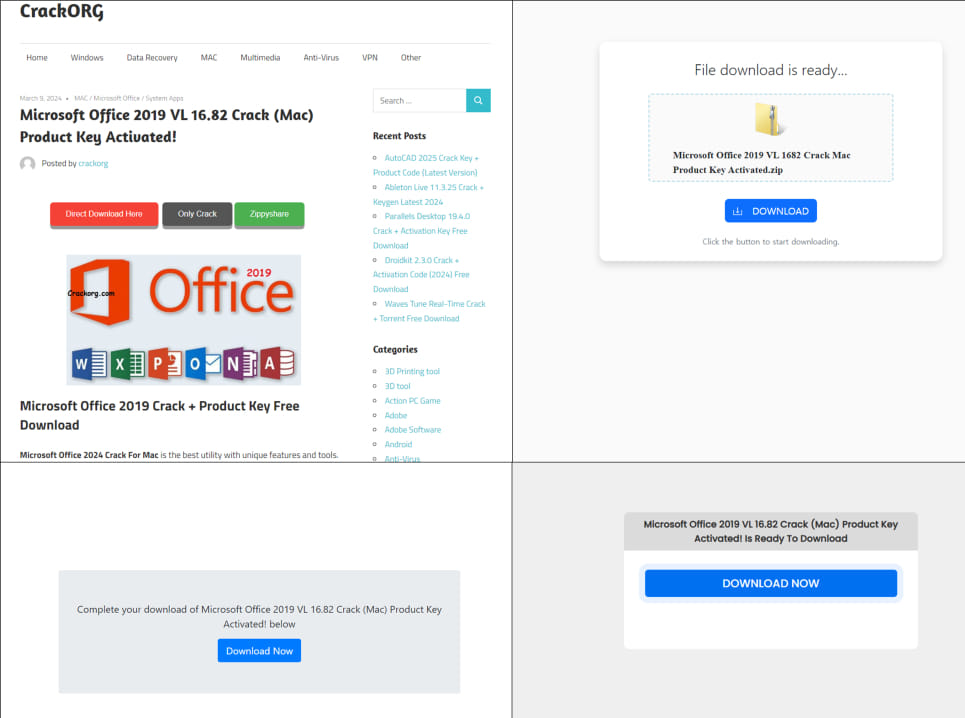Screen dimensions: 965x718
Task: Open the AutoCAD 2025 Crack Key post
Action: coord(426,166)
